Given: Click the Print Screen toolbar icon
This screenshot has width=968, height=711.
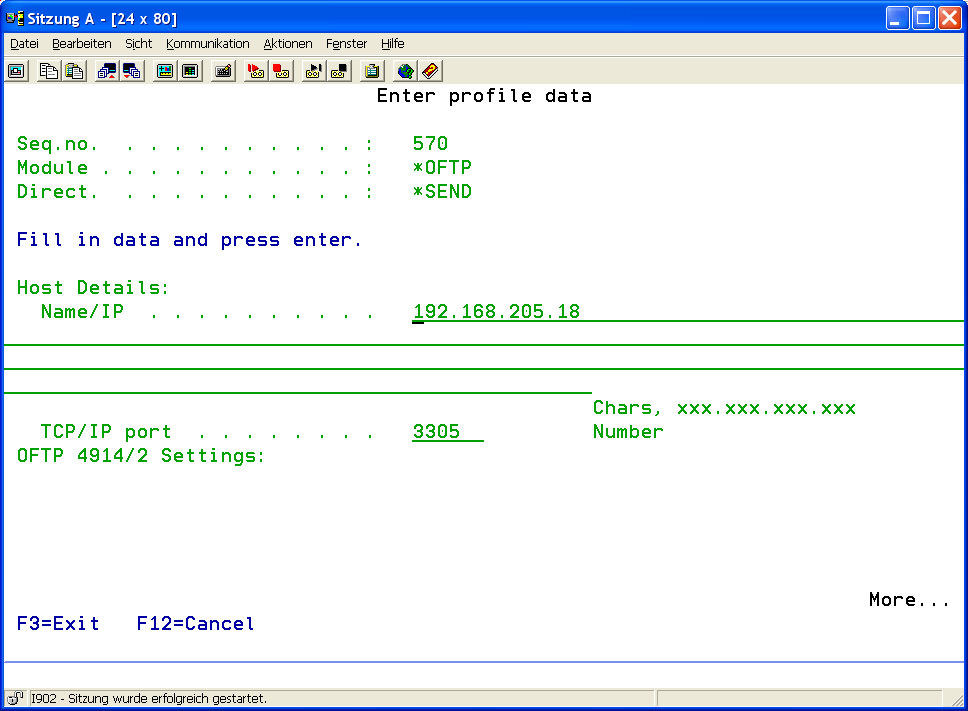Looking at the screenshot, I should coord(17,71).
